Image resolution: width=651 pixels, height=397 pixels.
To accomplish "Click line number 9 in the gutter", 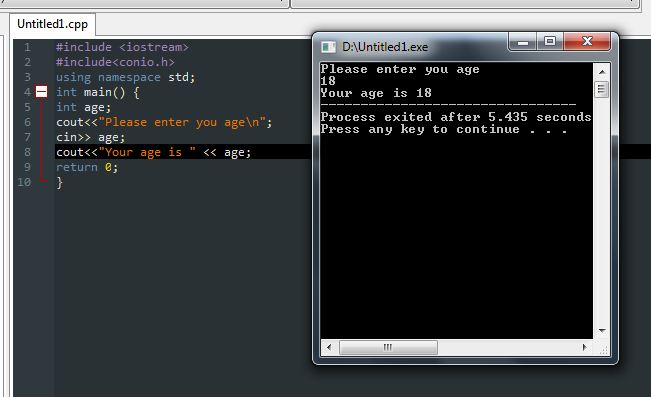I will click(x=27, y=167).
